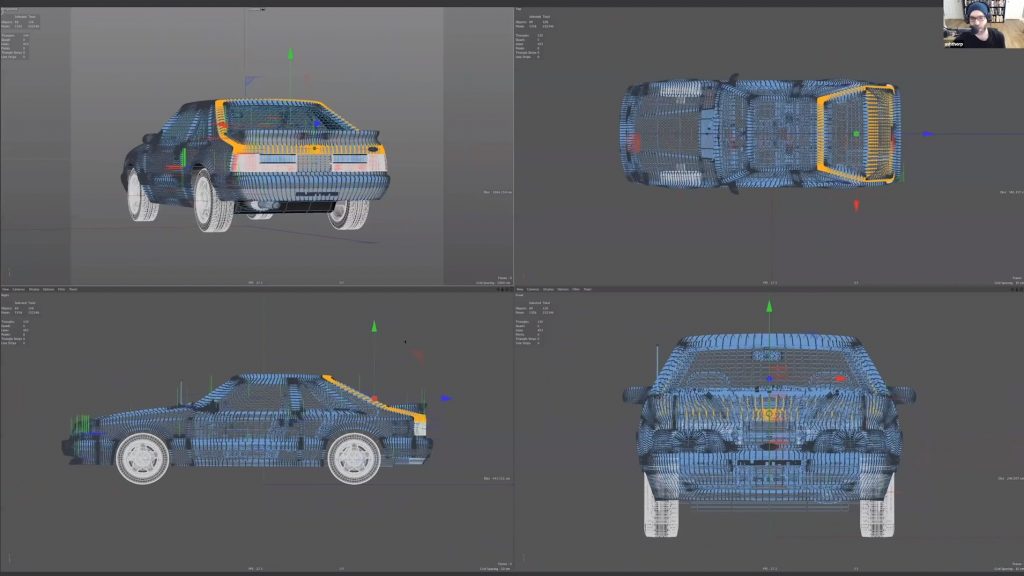1024x576 pixels.
Task: Click the green Y-axis arrow in Front view
Action: point(769,306)
